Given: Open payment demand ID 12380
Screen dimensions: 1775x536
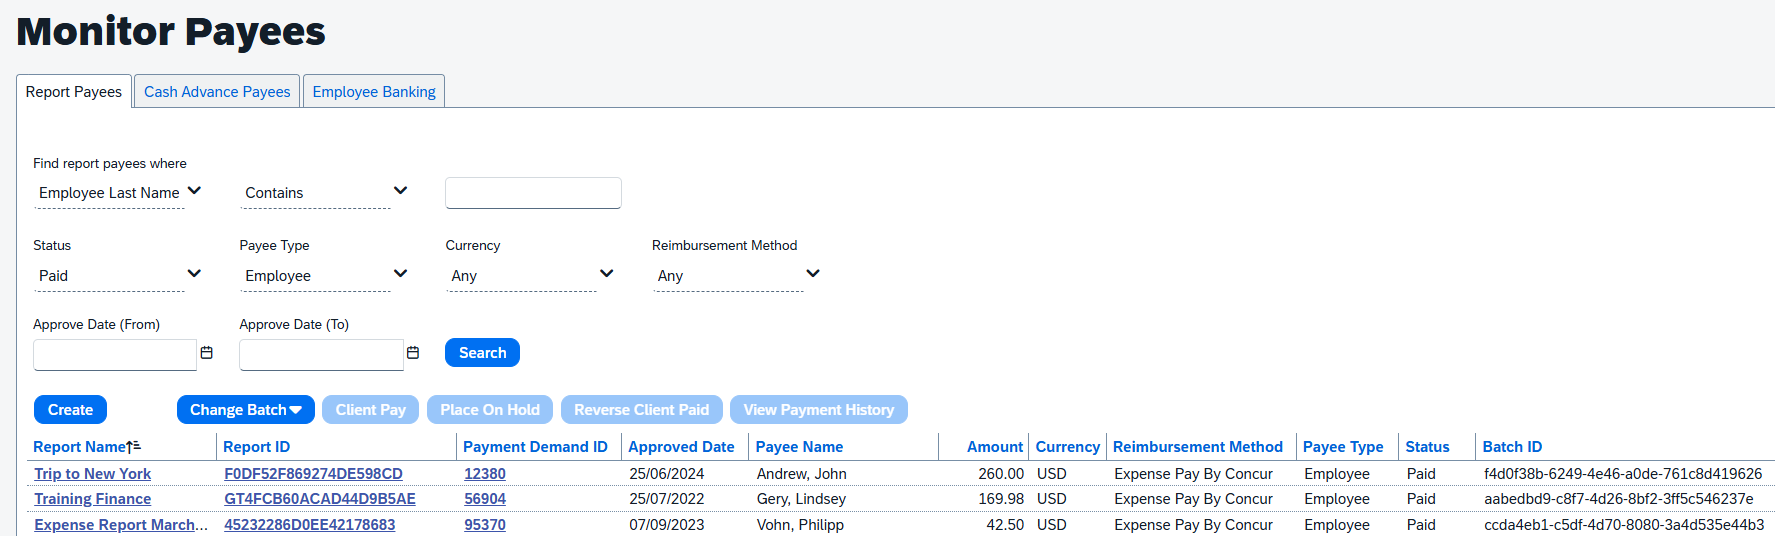Looking at the screenshot, I should pos(485,474).
